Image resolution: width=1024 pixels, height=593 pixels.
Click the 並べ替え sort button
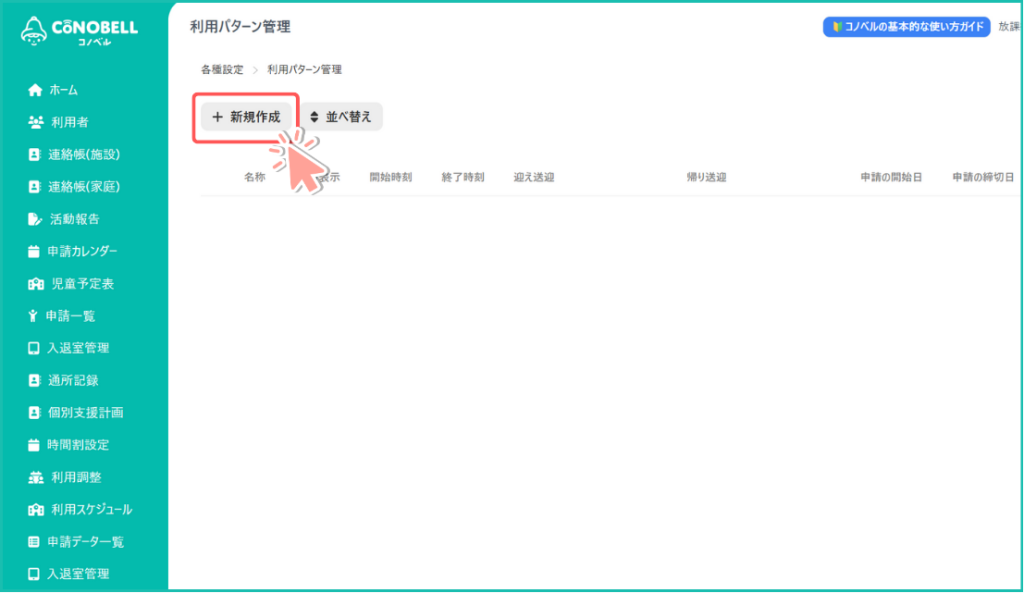click(x=341, y=117)
